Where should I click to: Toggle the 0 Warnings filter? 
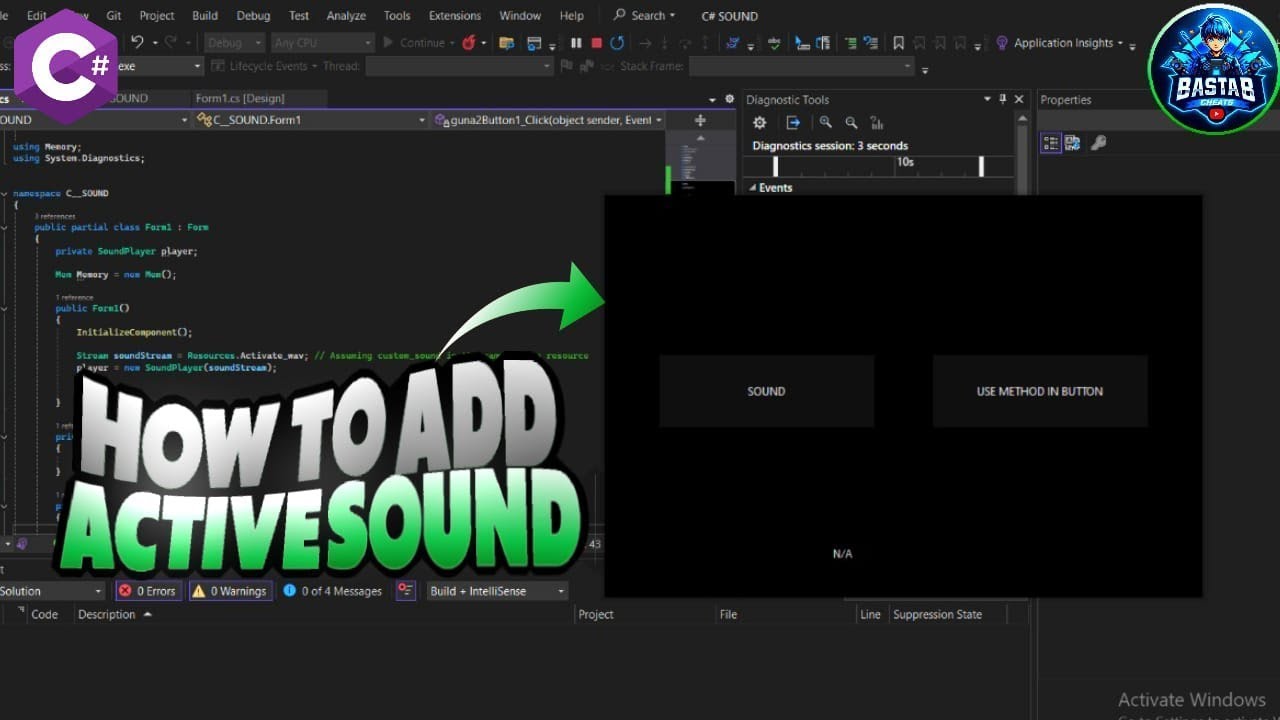(230, 591)
